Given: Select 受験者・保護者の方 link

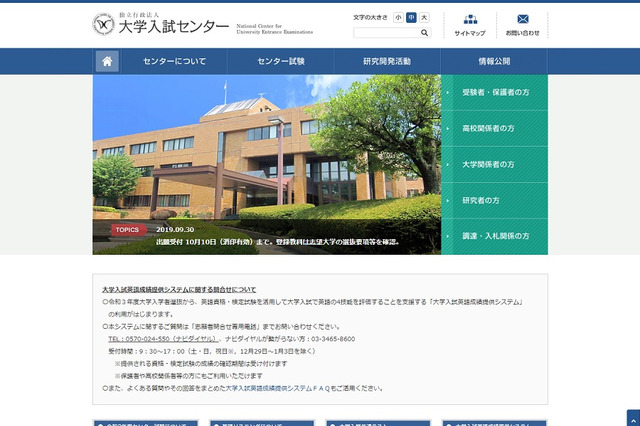Looking at the screenshot, I should 494,92.
